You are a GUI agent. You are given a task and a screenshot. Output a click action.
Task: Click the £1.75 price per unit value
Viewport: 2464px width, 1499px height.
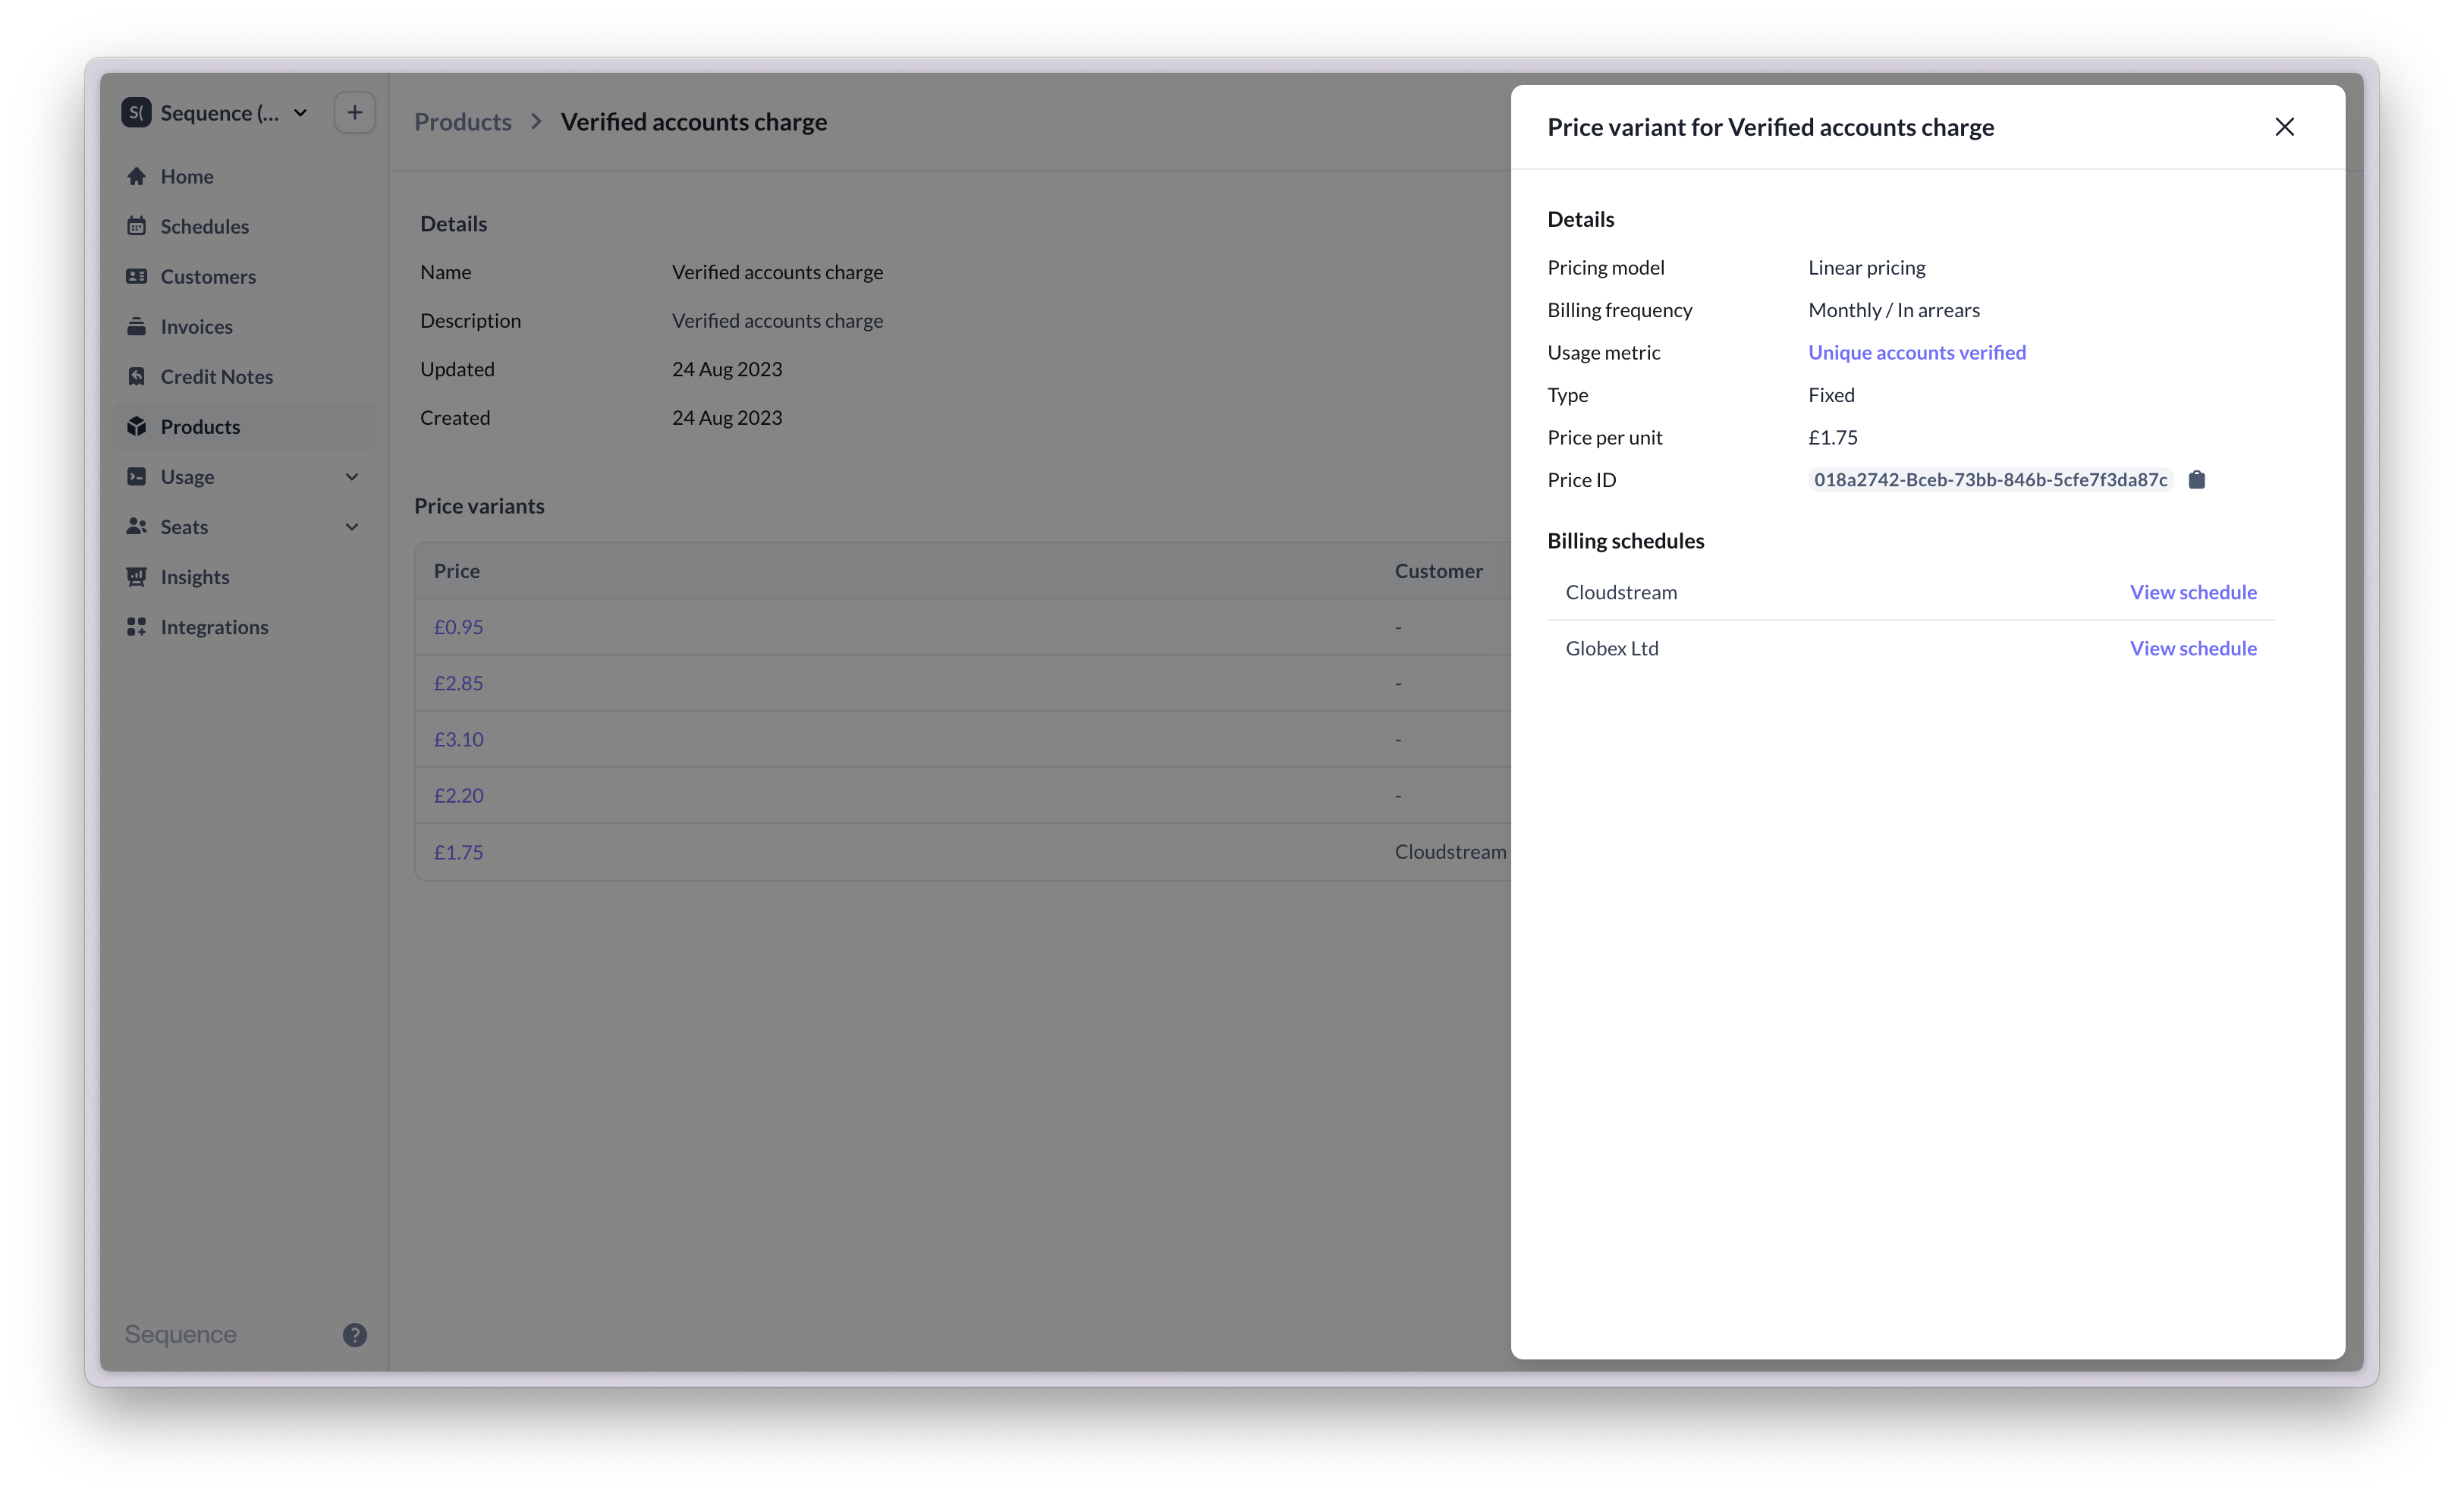tap(1832, 437)
